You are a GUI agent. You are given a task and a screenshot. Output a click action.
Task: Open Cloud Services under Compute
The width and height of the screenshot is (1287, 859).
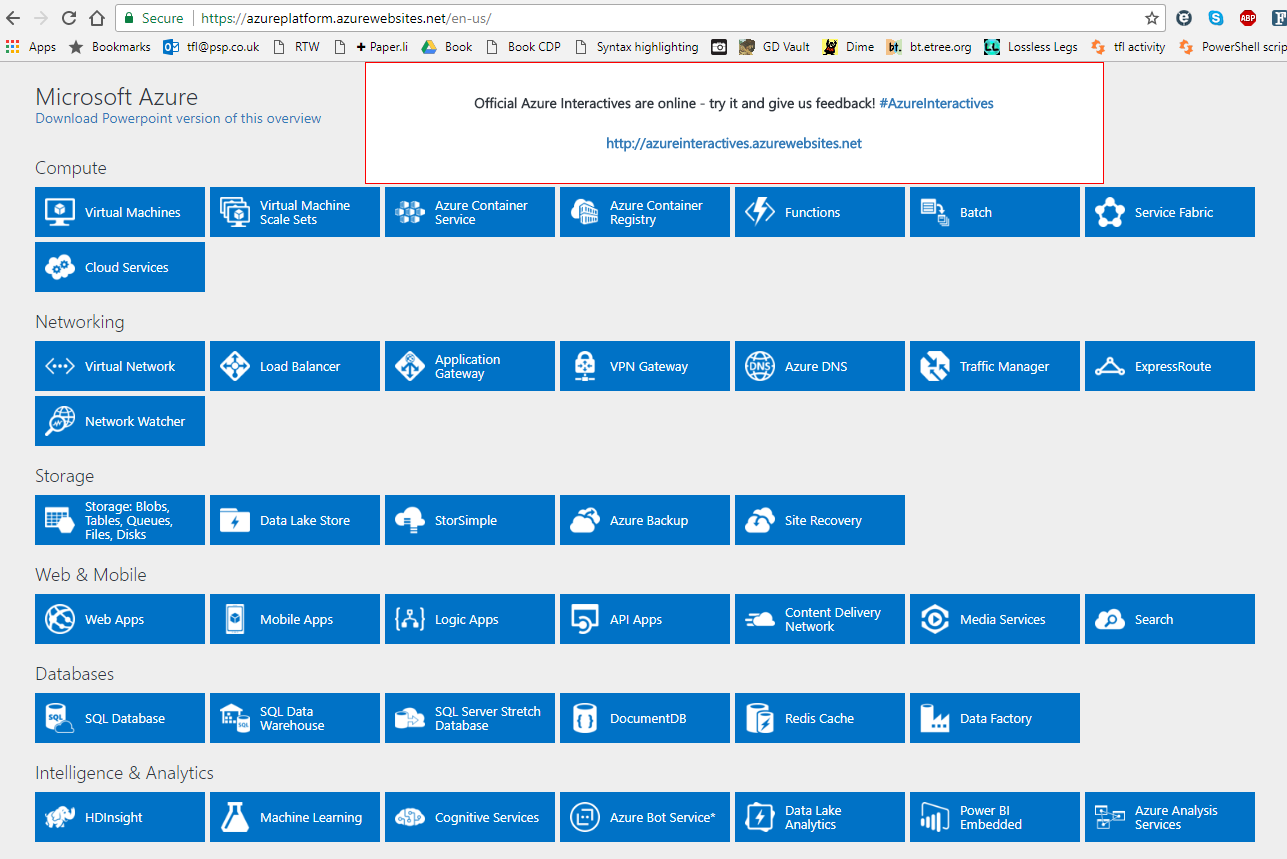119,266
